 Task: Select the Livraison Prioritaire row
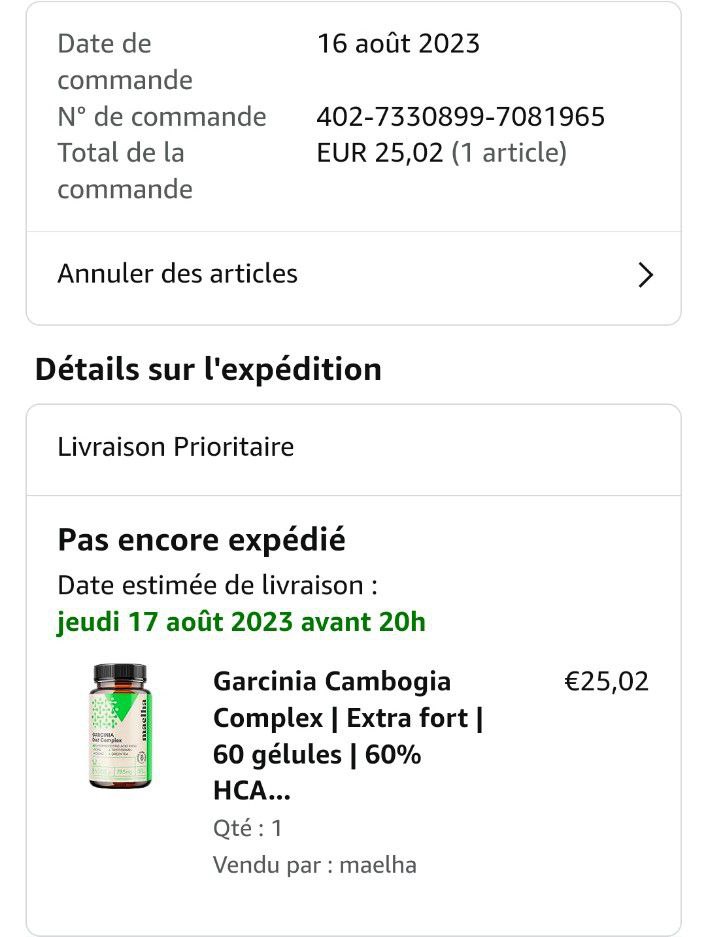pyautogui.click(x=176, y=447)
